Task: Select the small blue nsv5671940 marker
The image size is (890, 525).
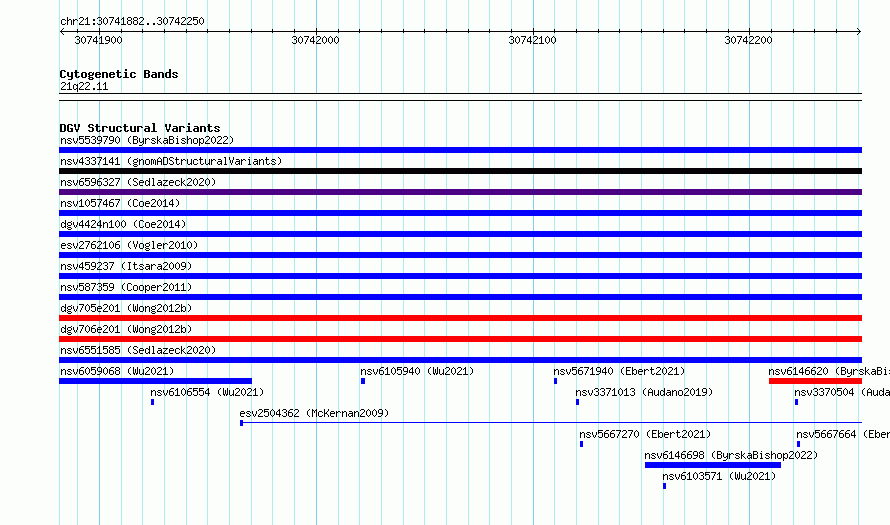Action: [x=555, y=381]
